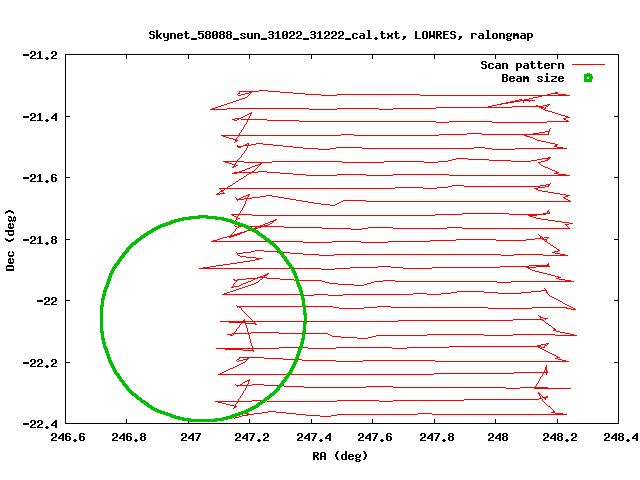
Task: Click the 246.6 x-axis tick label
Action: (66, 437)
